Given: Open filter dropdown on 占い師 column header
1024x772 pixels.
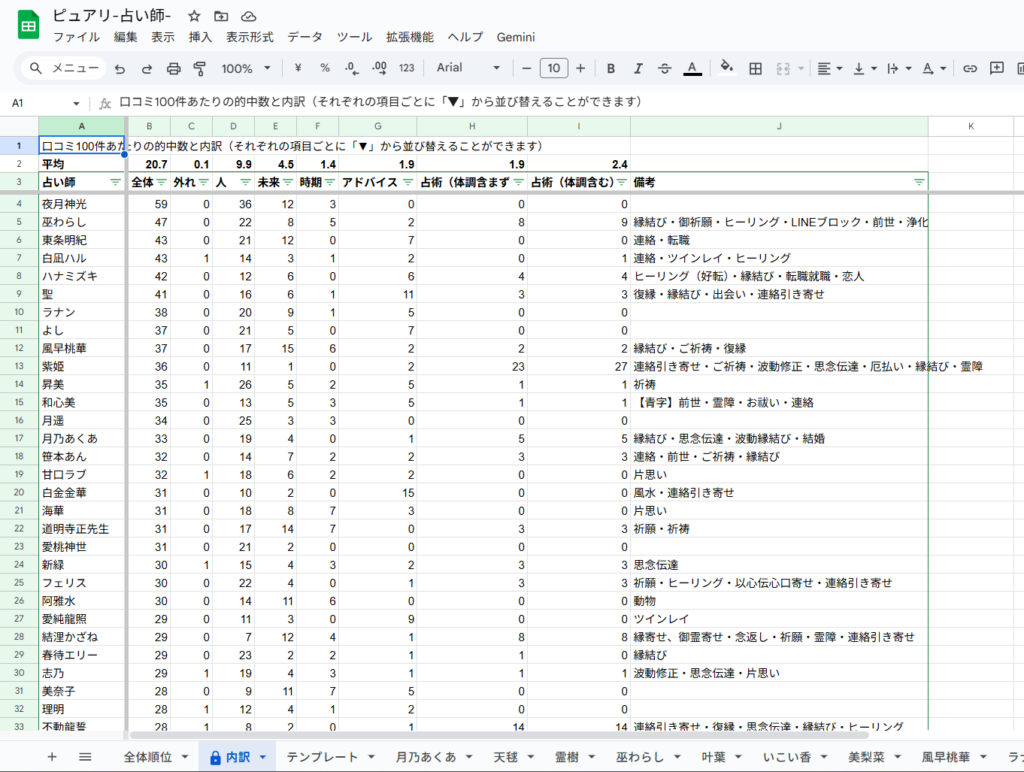Looking at the screenshot, I should point(115,182).
